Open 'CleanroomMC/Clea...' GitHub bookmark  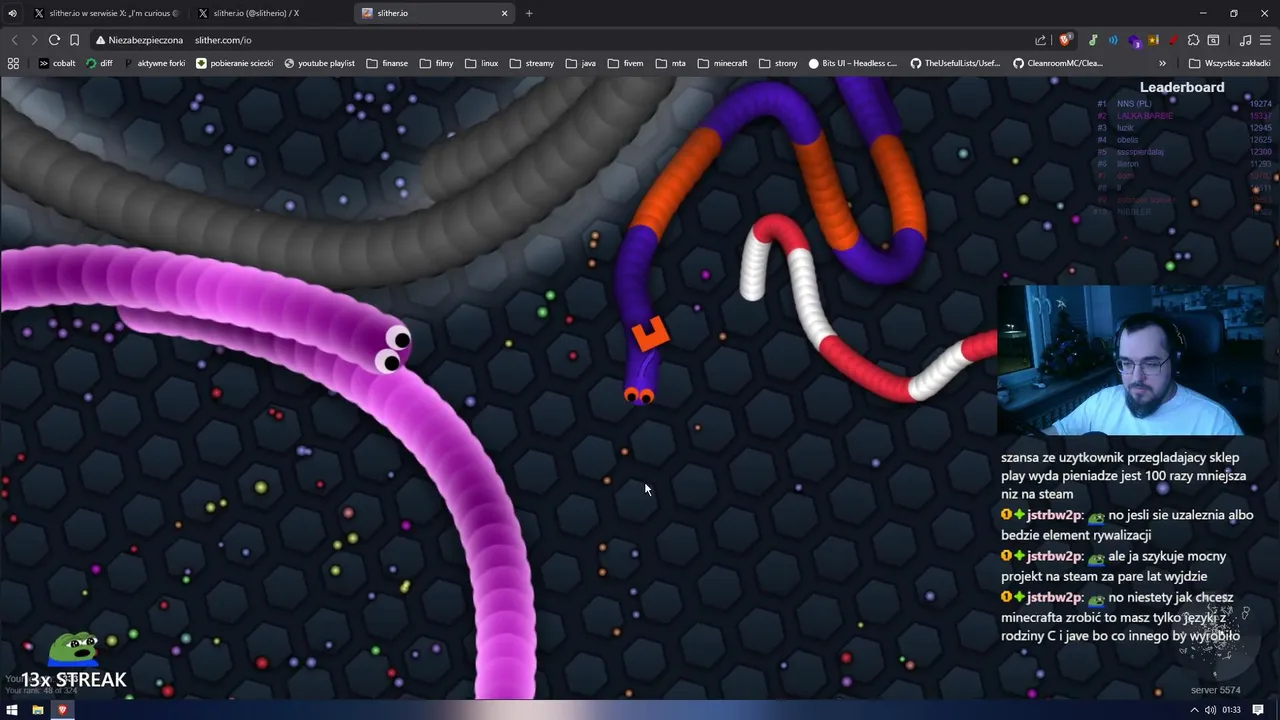pyautogui.click(x=1058, y=63)
